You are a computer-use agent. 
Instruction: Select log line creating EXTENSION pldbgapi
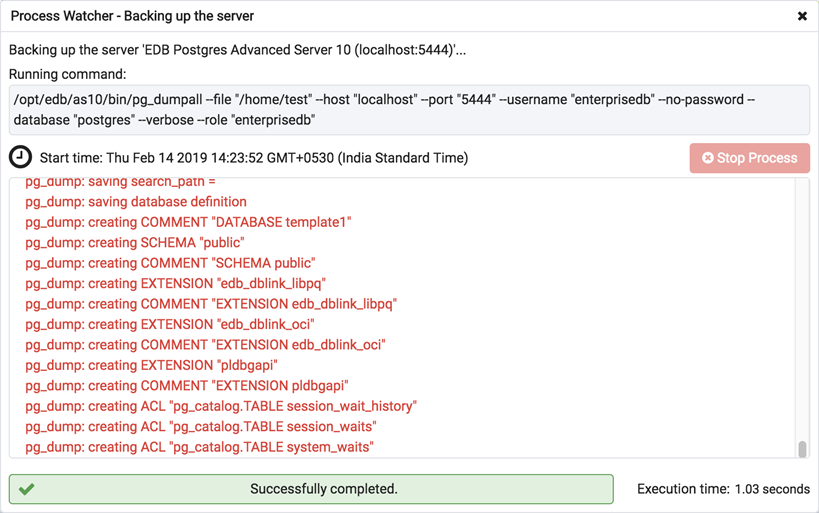[x=151, y=365]
